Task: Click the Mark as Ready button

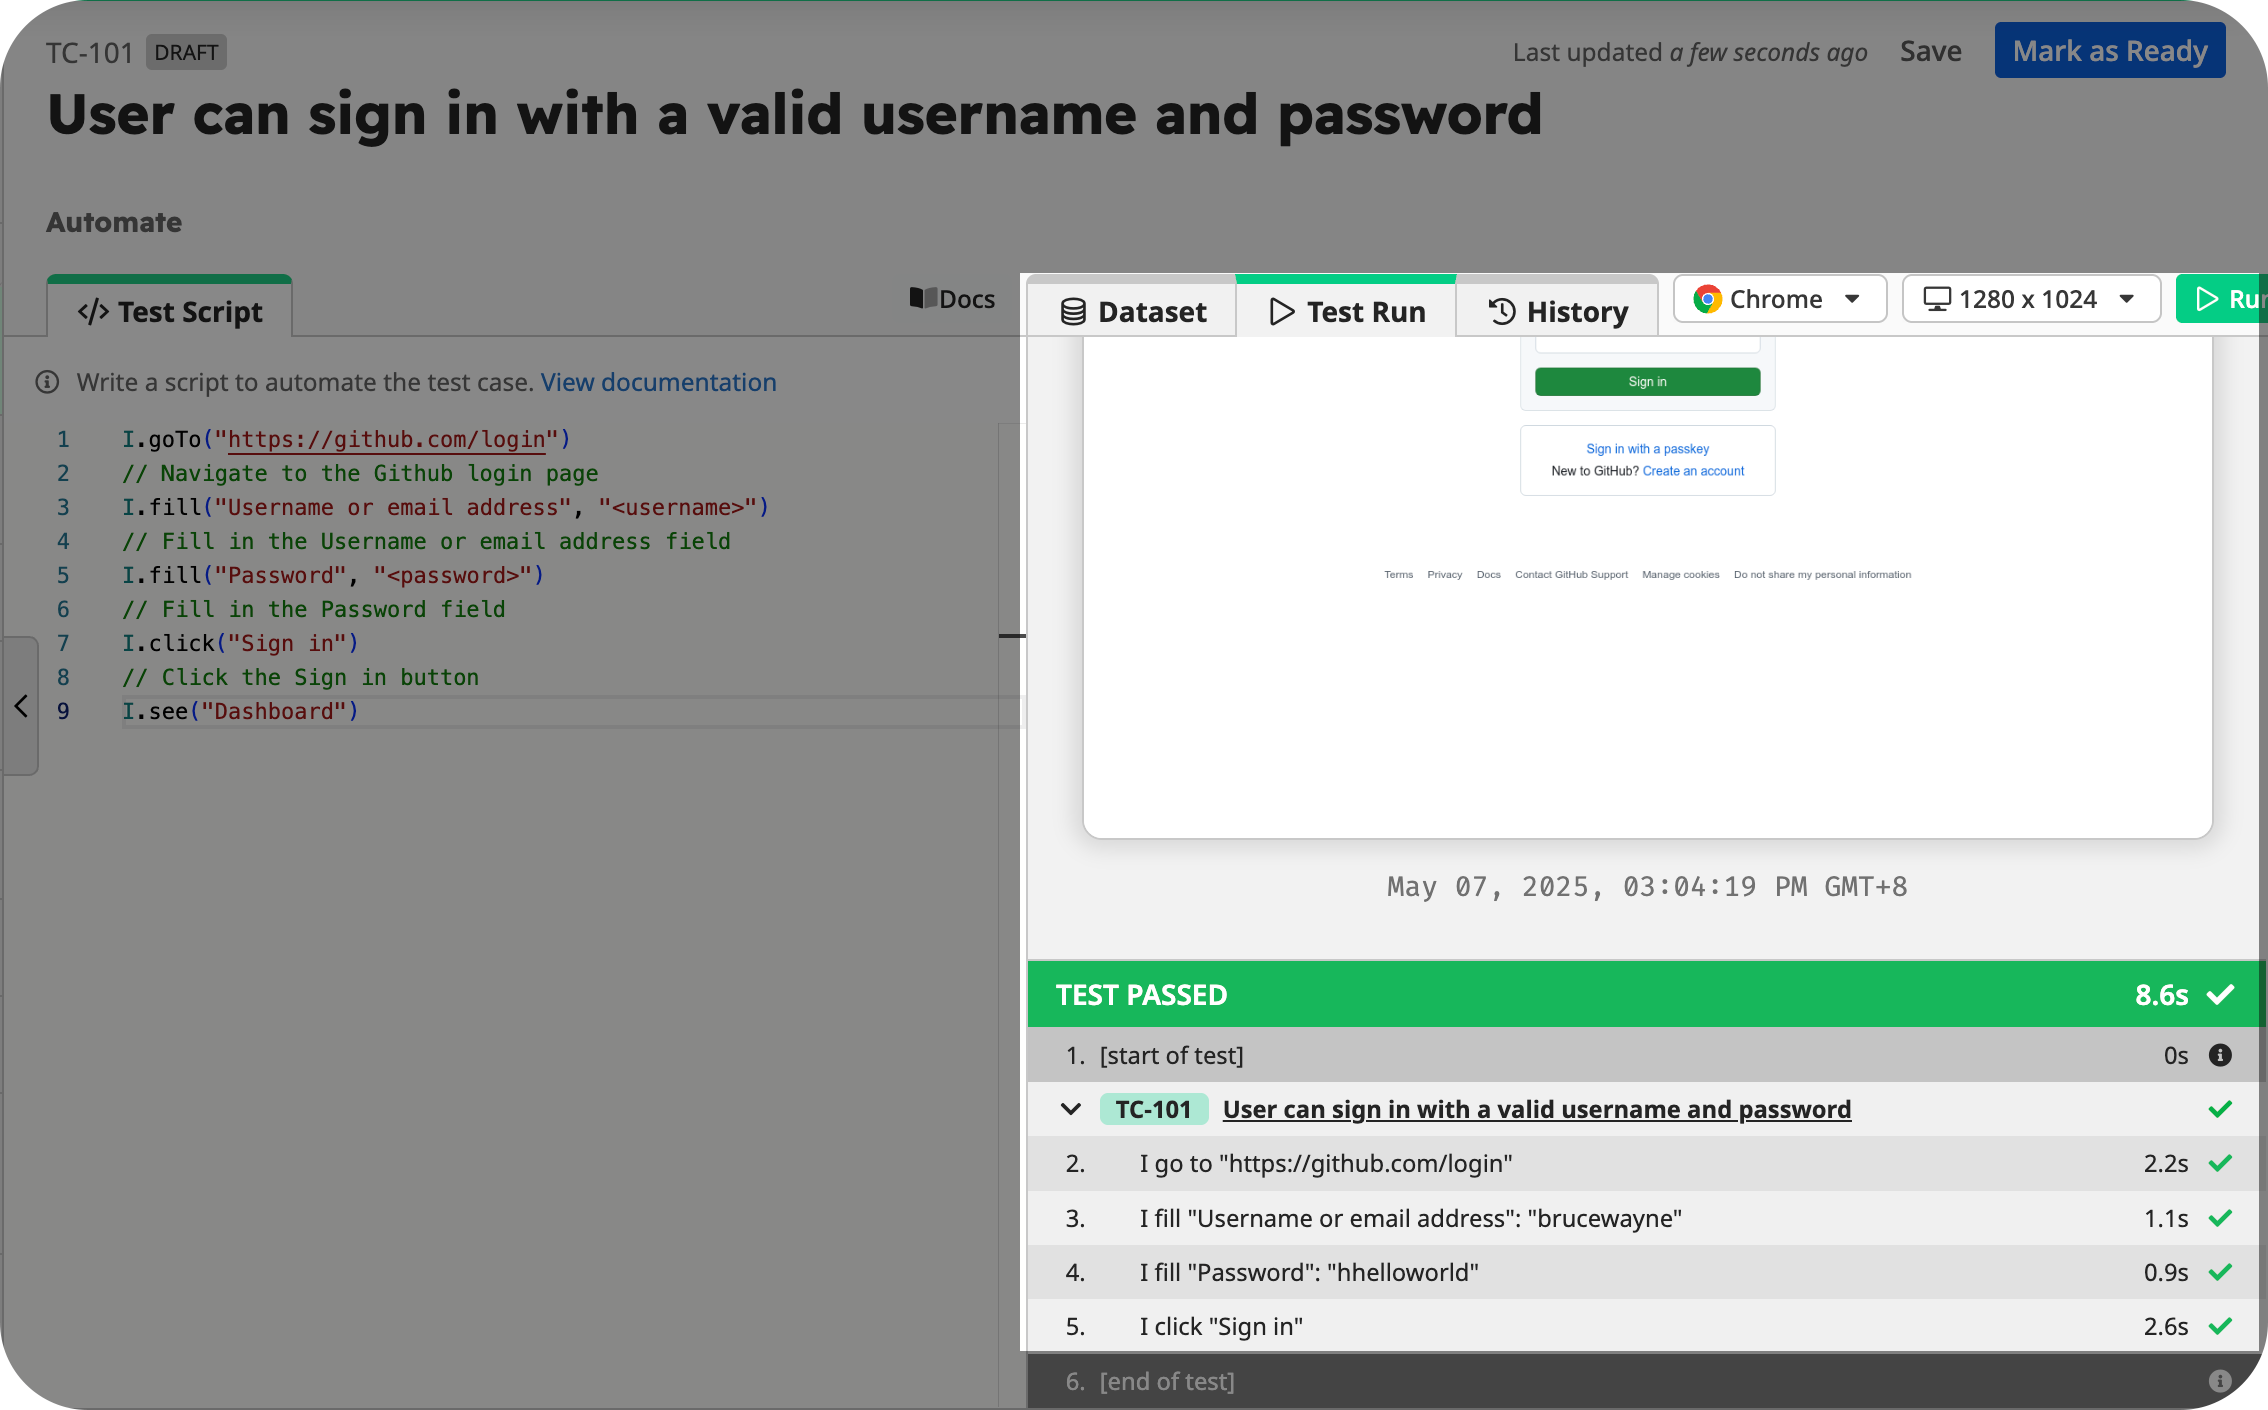Action: 2110,51
